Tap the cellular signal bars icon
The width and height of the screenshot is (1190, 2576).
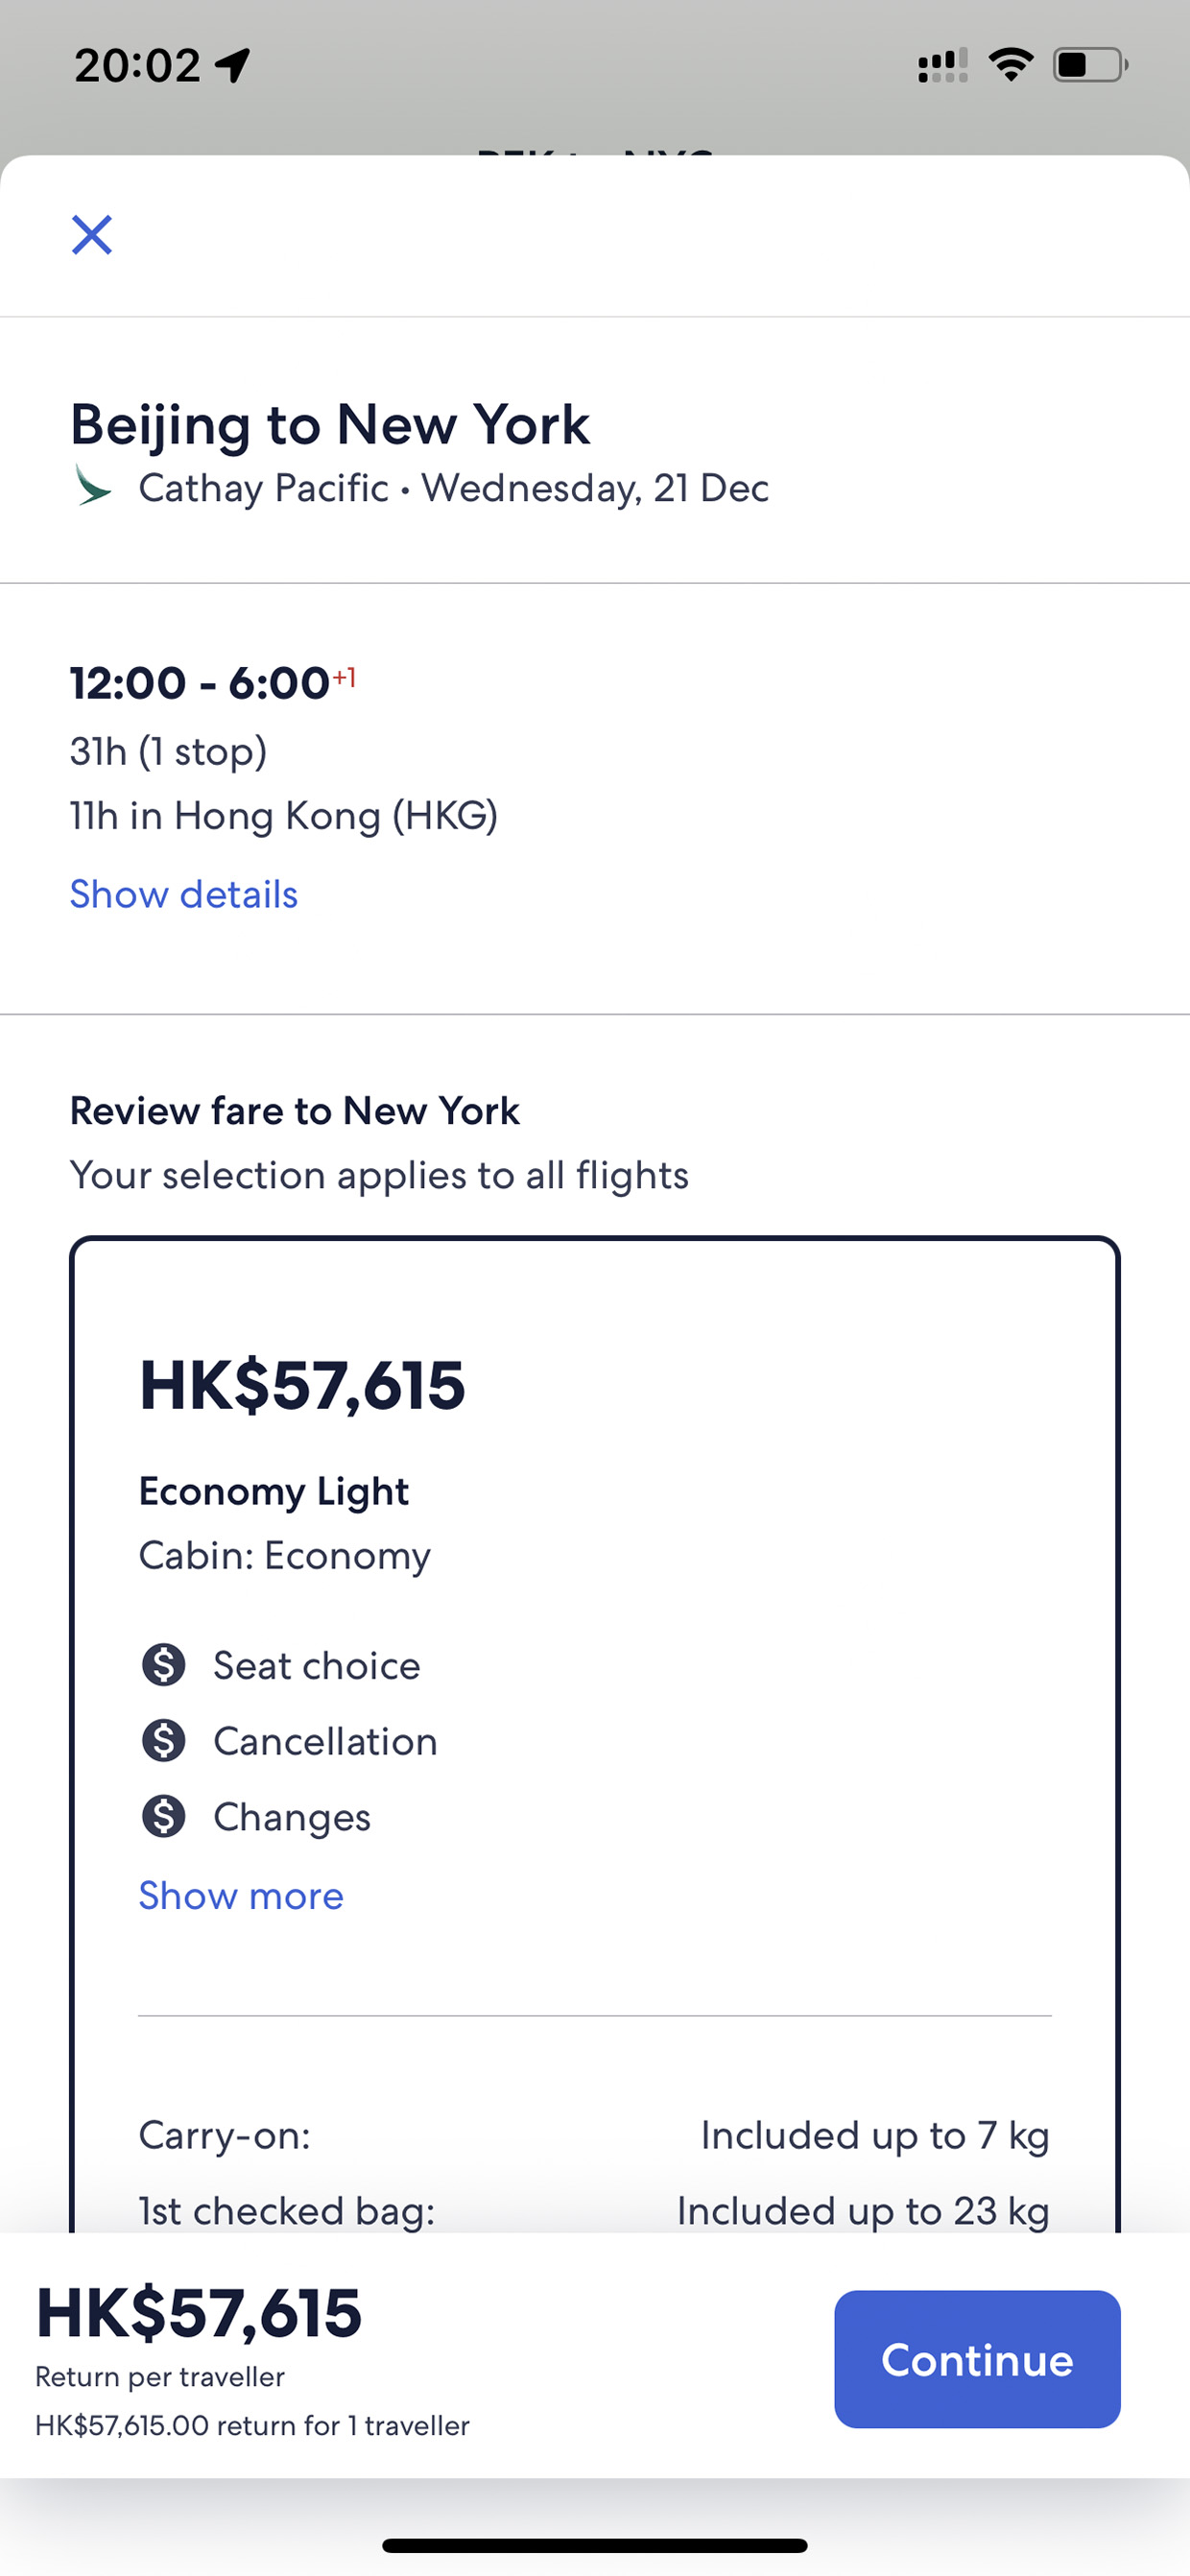943,65
